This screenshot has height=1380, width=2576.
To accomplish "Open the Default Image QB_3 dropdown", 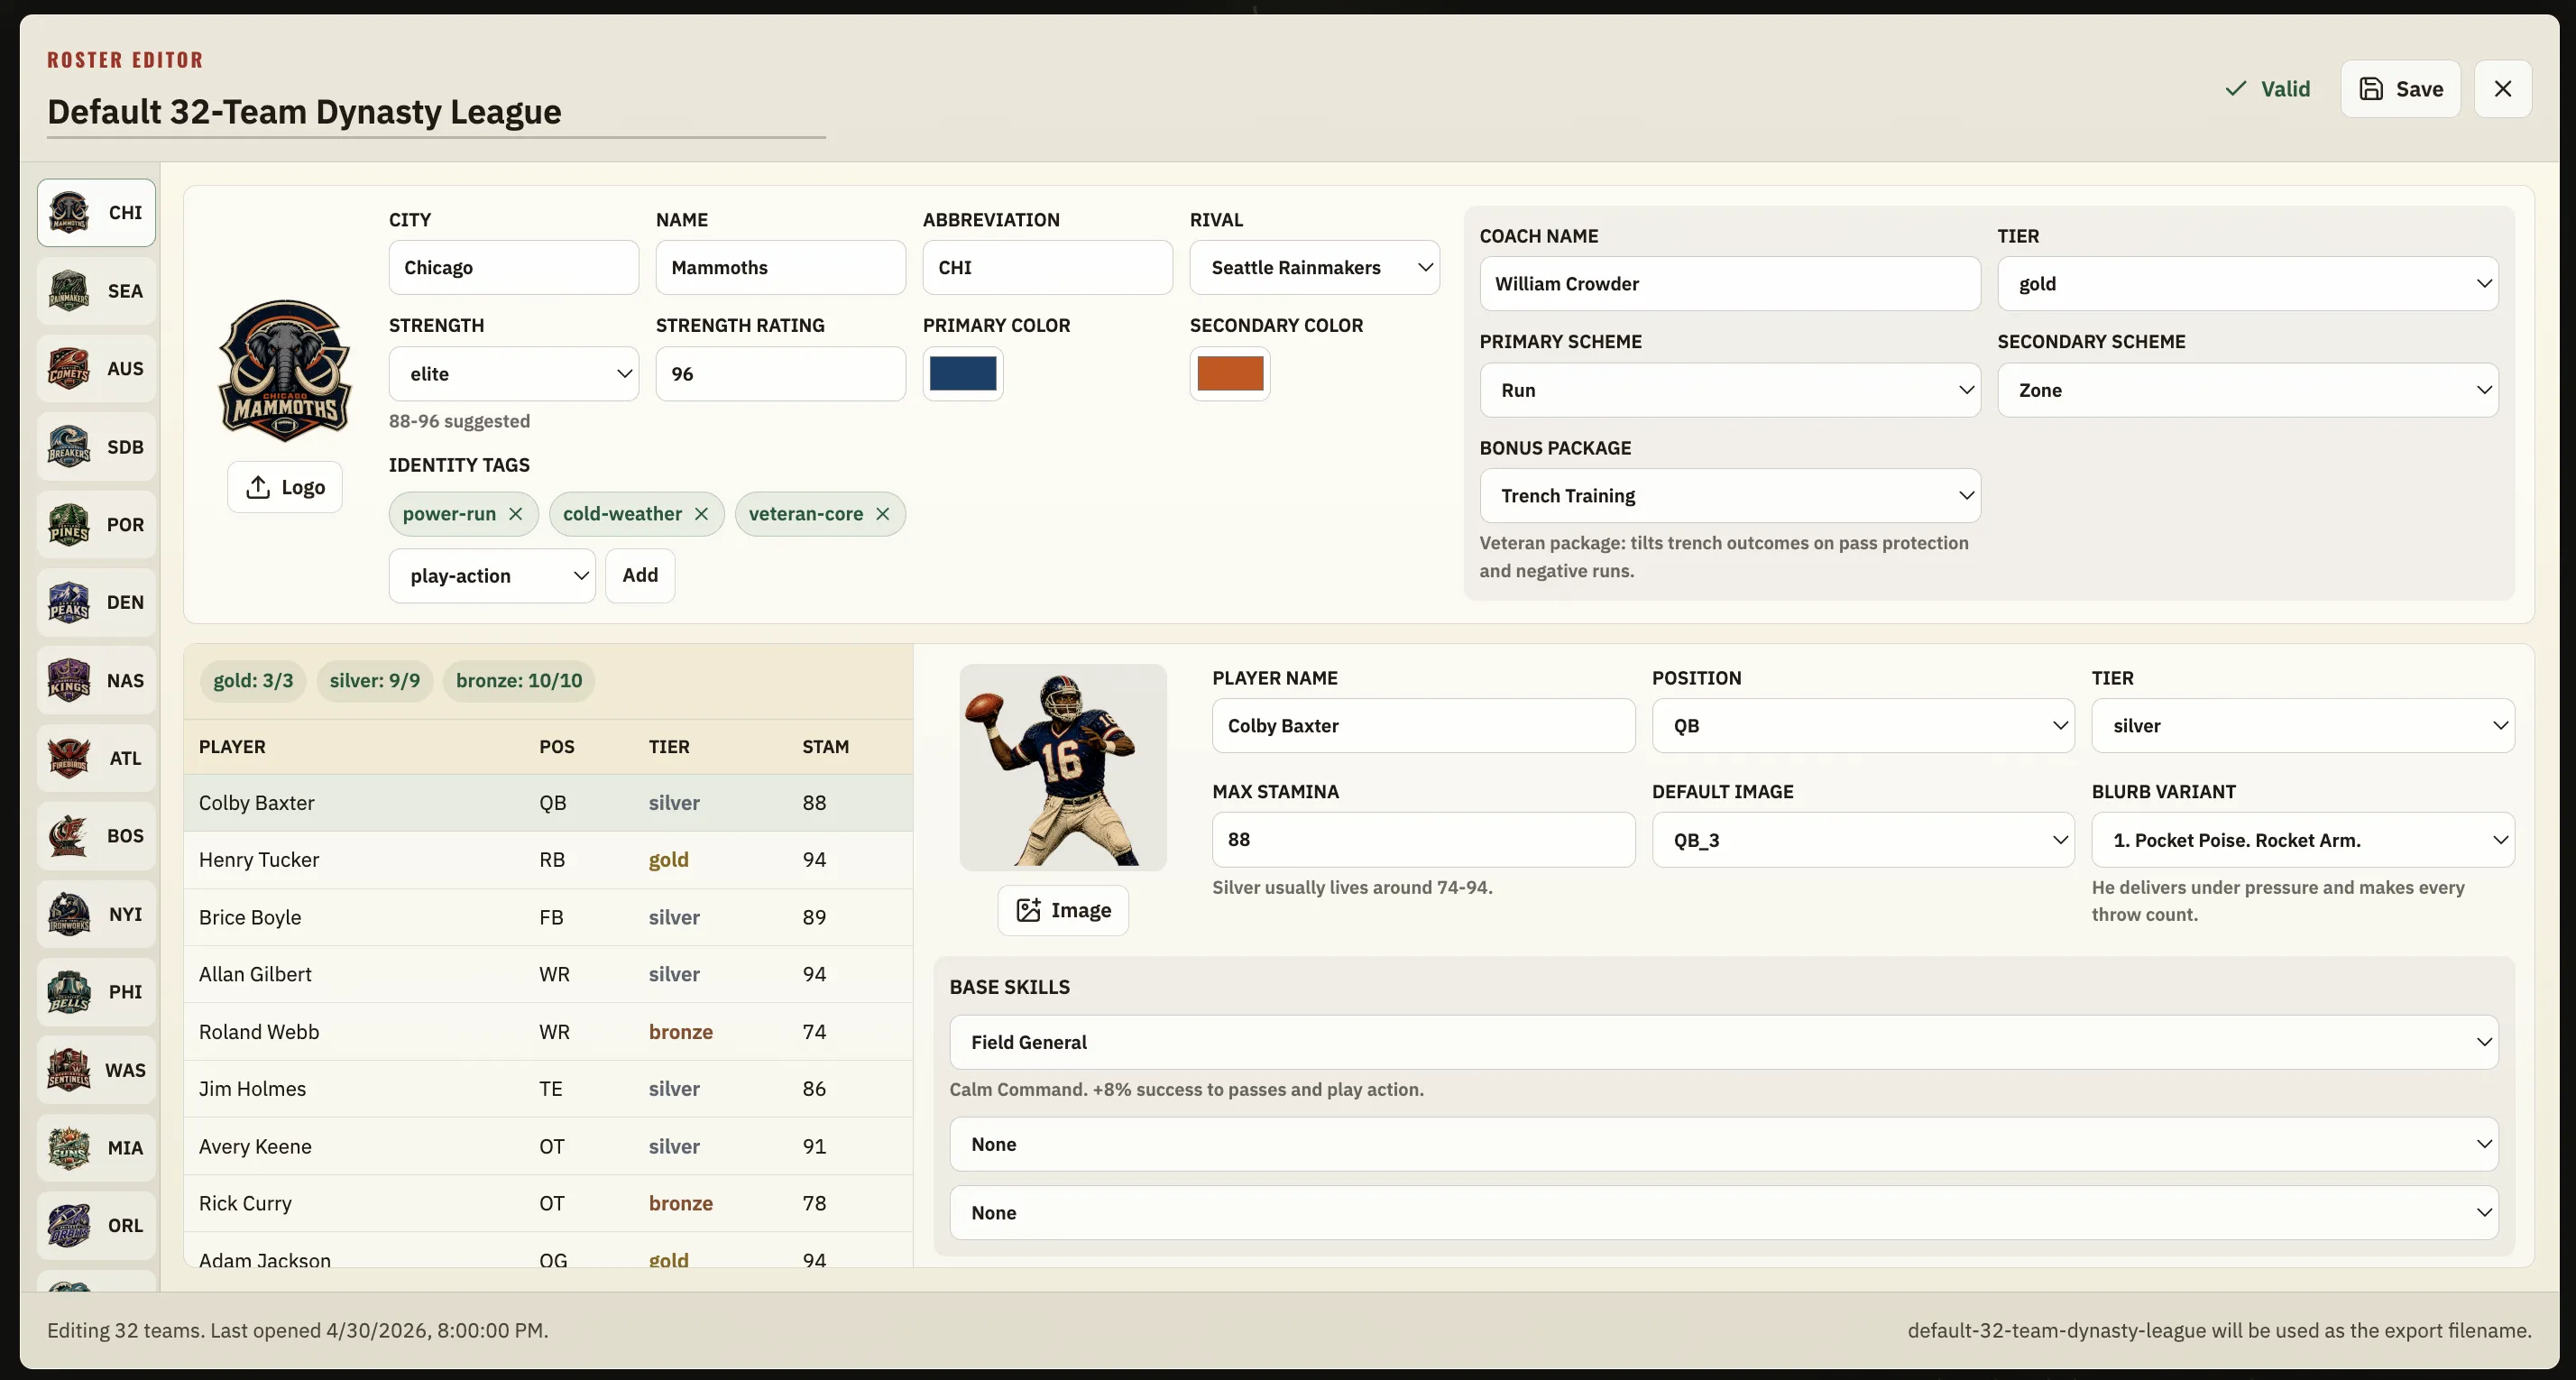I will click(1863, 840).
